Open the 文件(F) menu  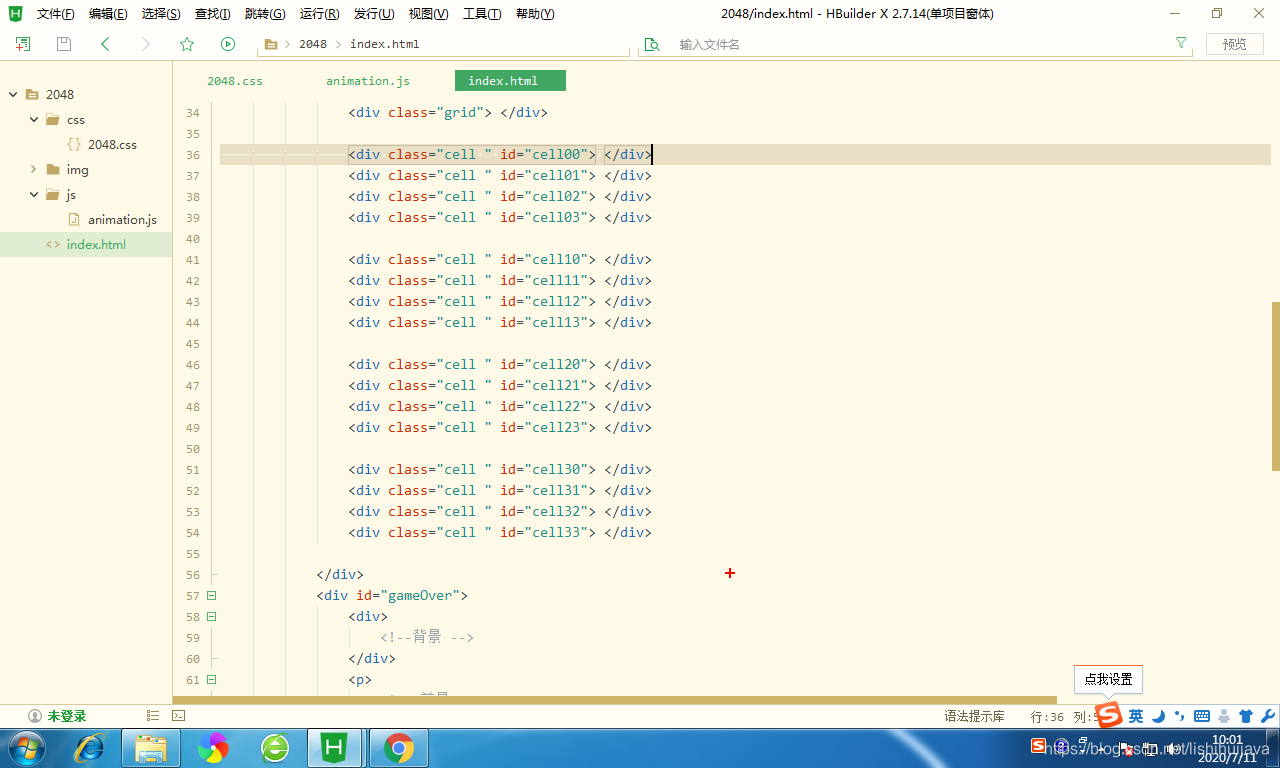[x=55, y=14]
